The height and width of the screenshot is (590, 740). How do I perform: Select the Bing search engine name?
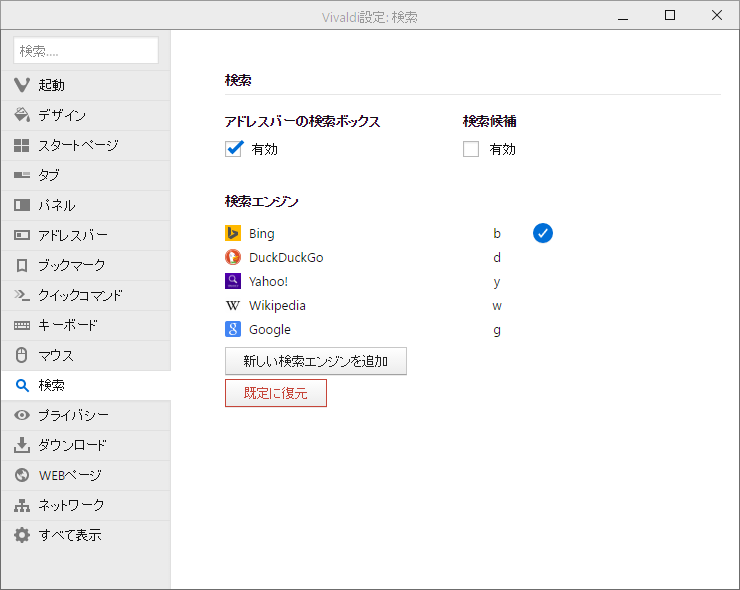tap(261, 234)
